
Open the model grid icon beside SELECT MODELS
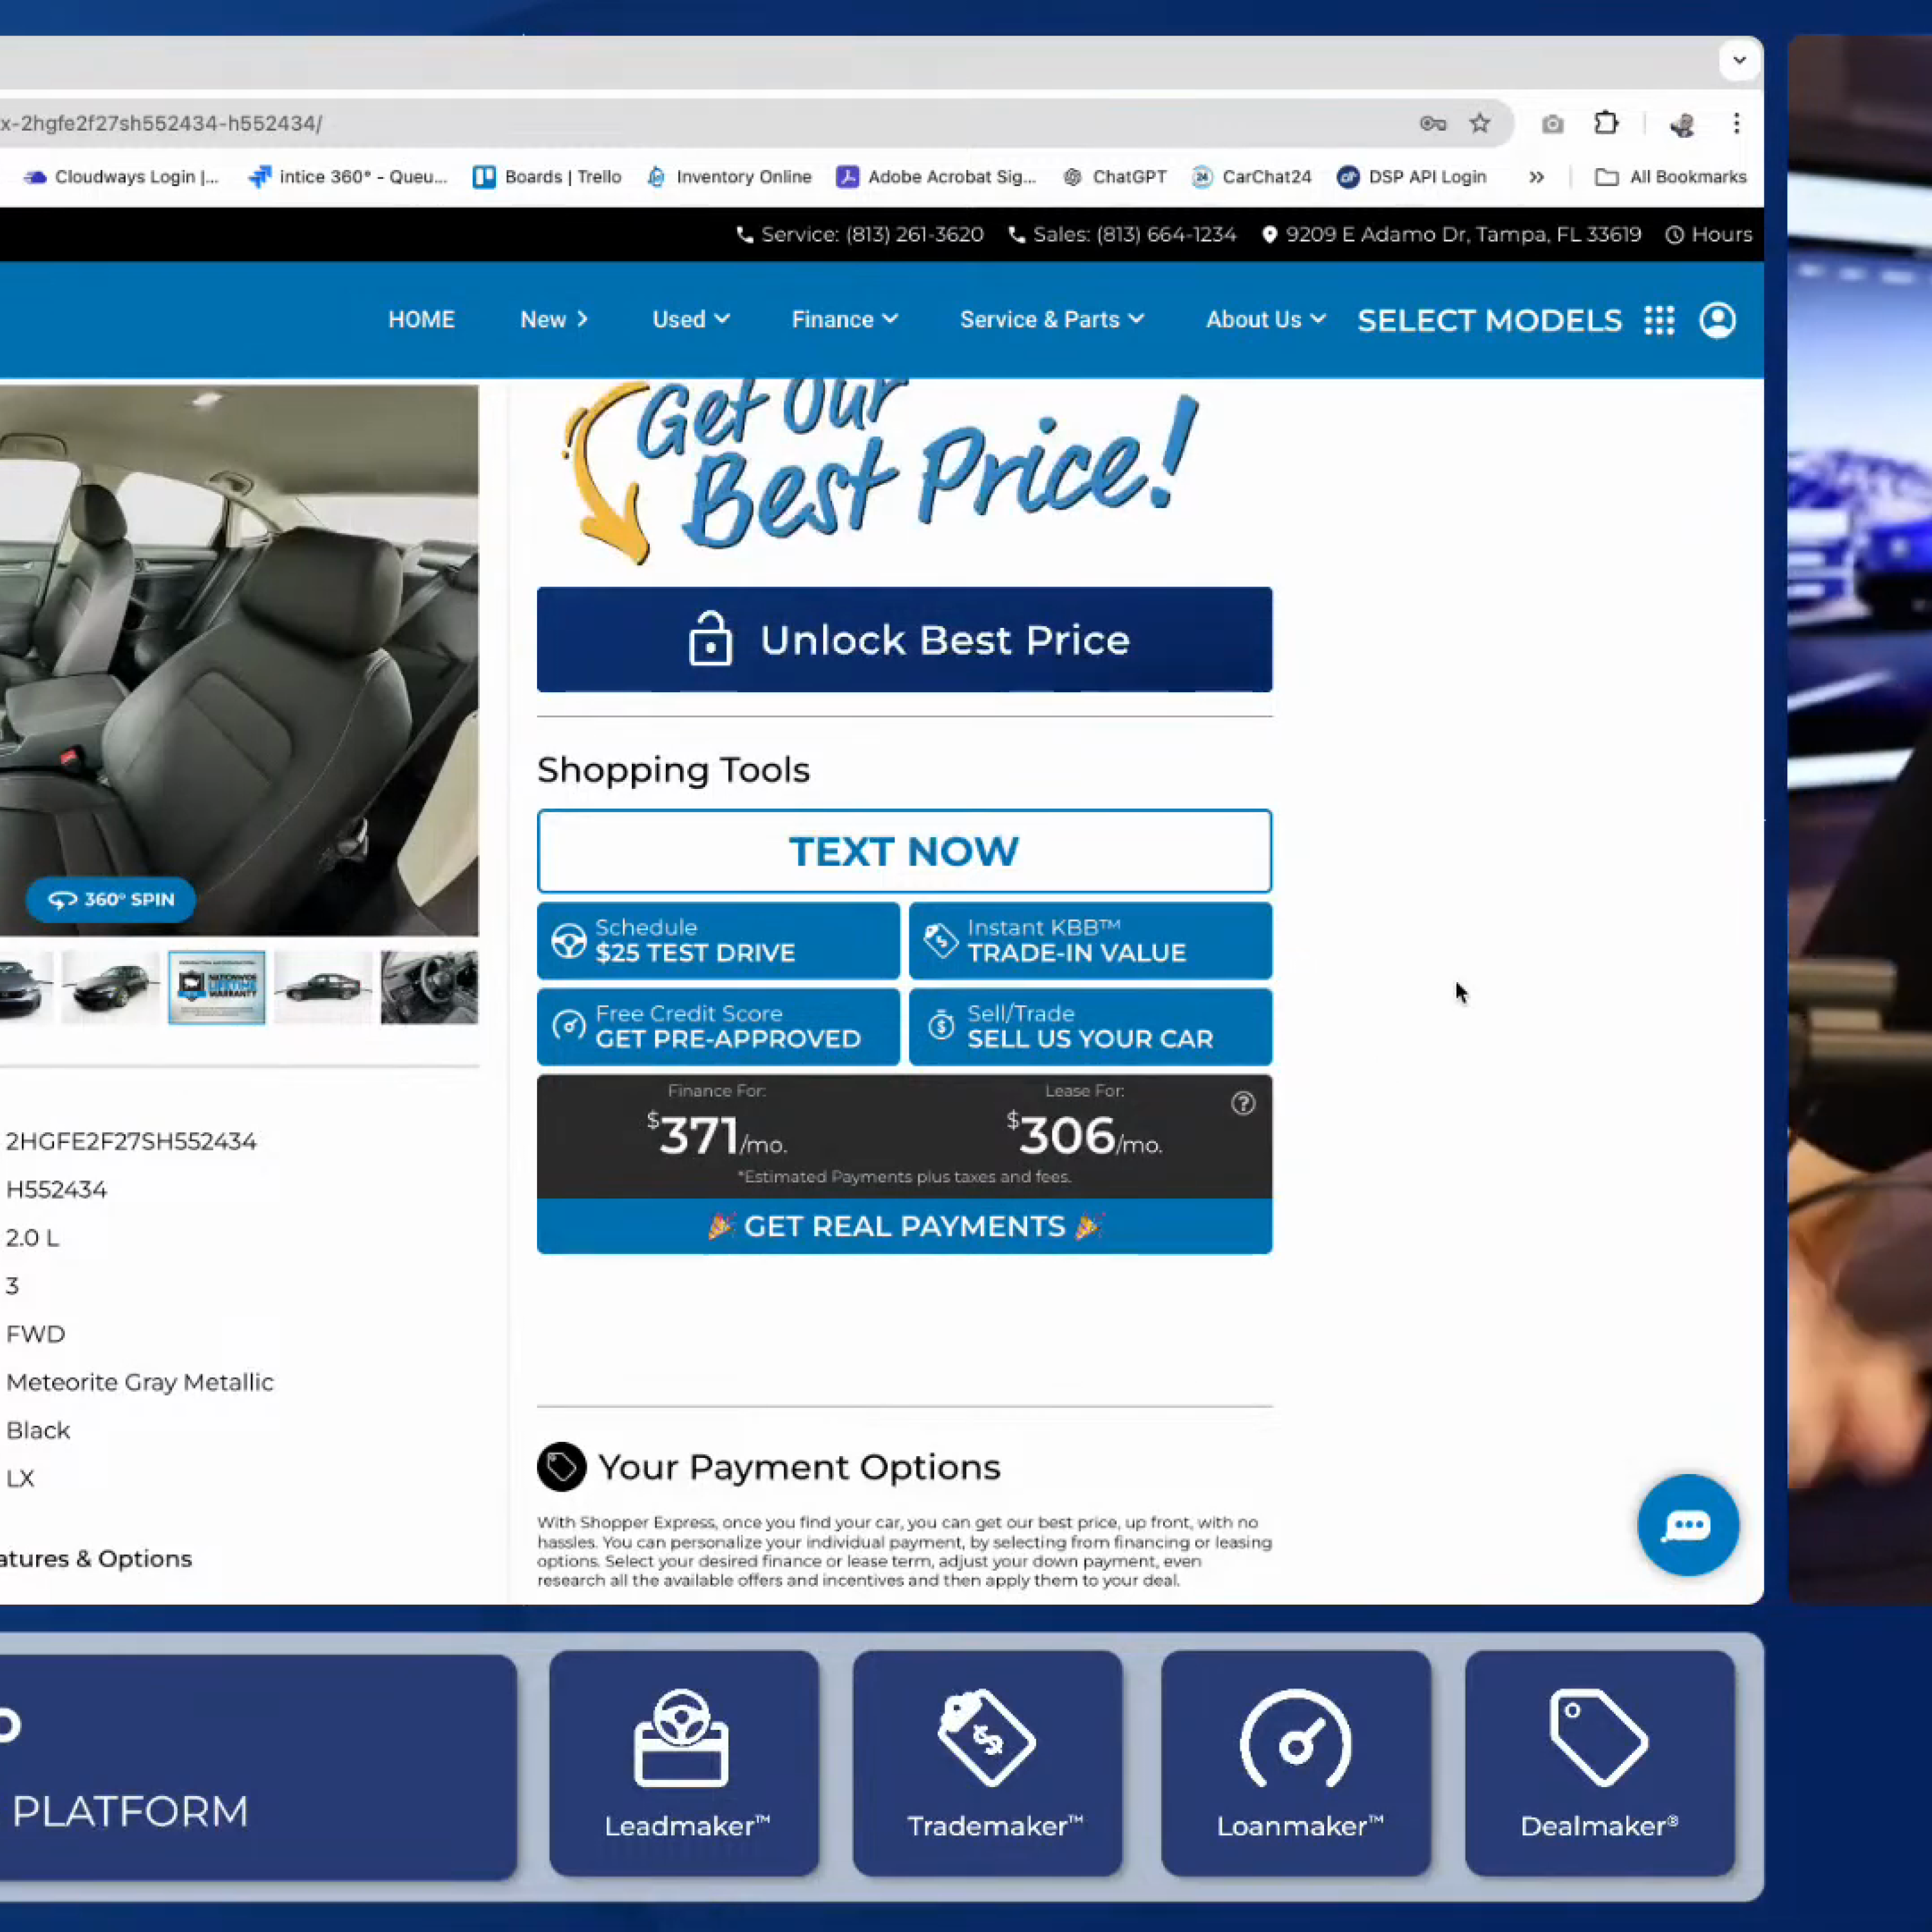1659,320
